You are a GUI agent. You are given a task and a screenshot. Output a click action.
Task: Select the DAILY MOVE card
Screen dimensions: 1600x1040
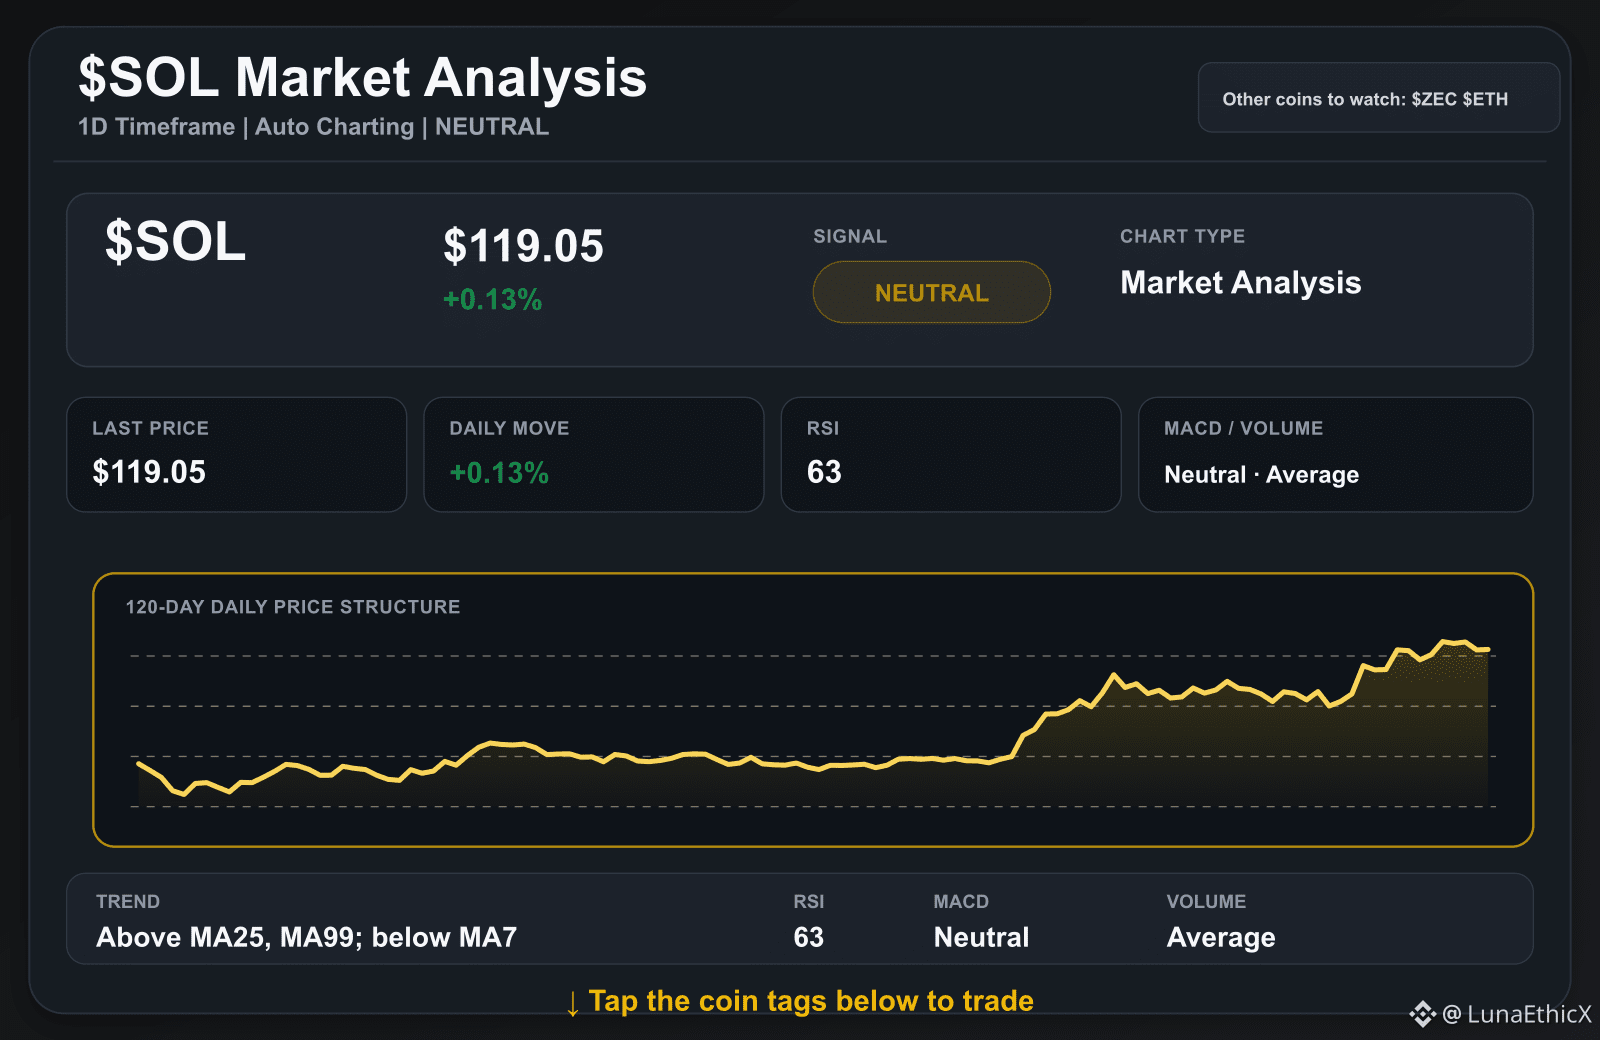593,455
